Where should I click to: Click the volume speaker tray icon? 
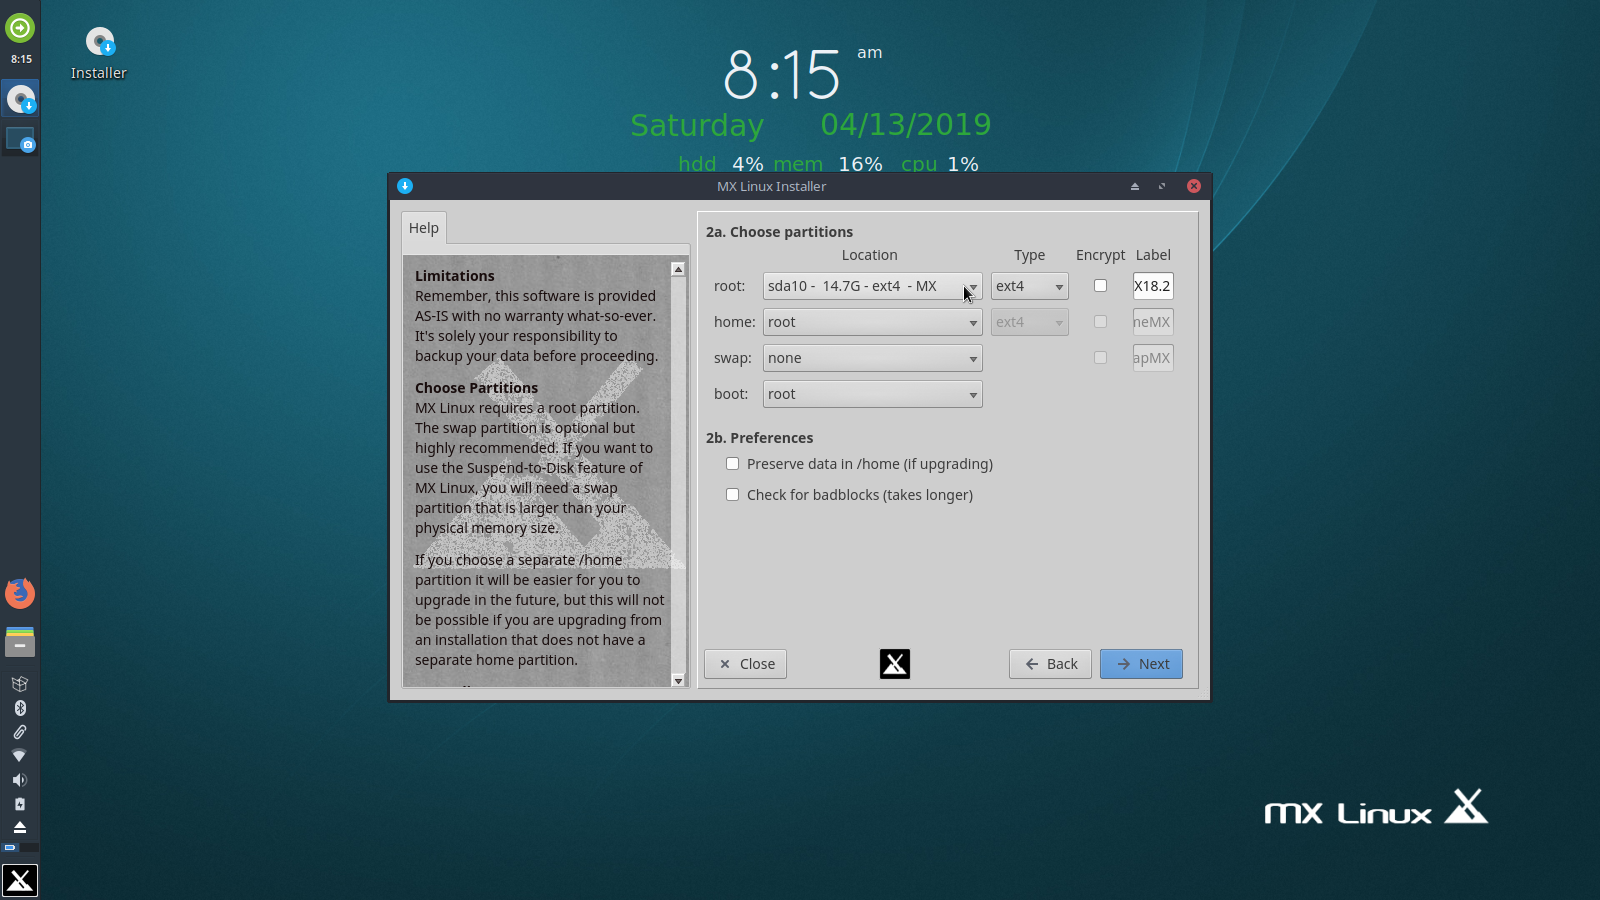click(19, 780)
